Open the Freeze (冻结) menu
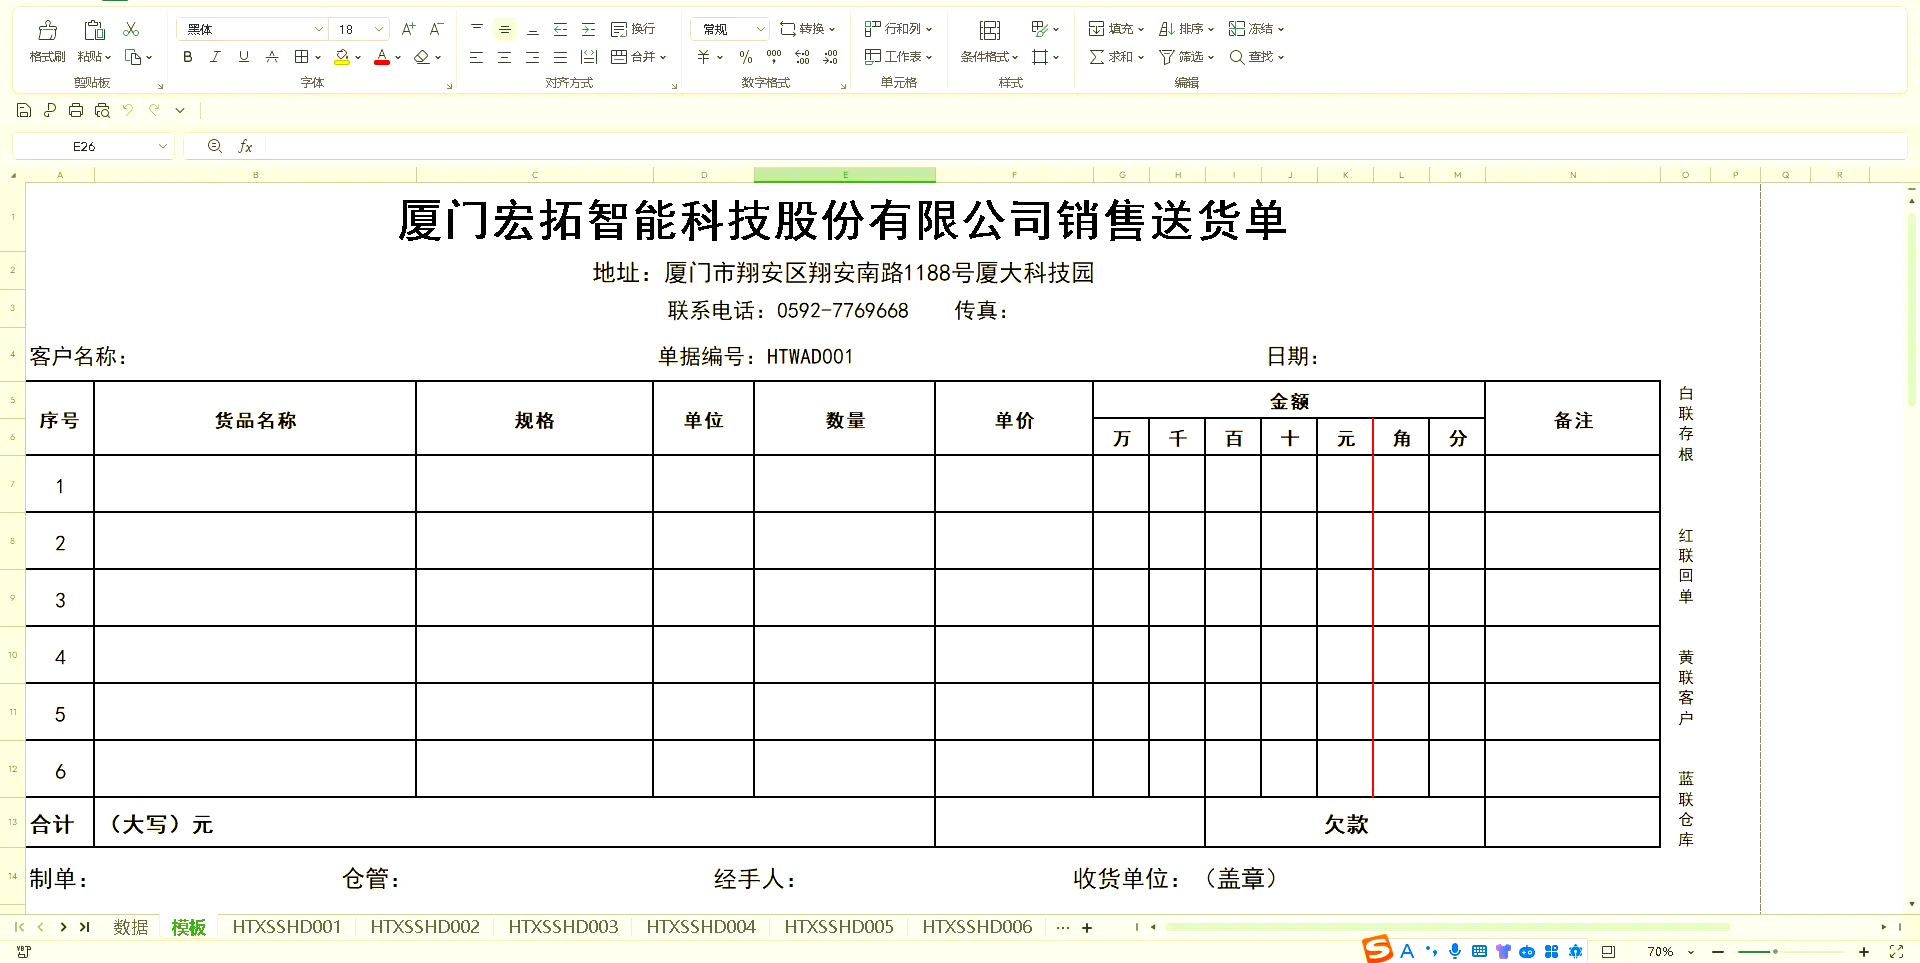Viewport: 1920px width, 963px height. click(1256, 29)
